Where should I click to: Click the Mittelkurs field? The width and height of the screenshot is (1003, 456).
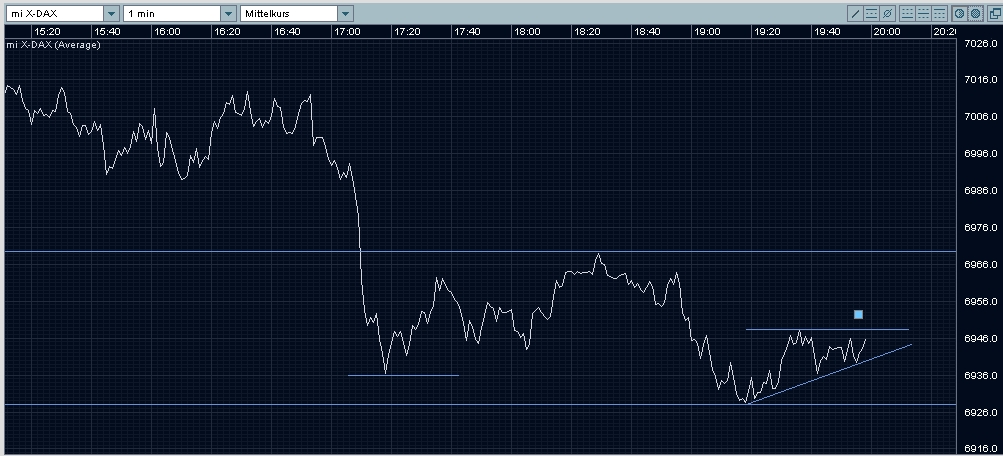pyautogui.click(x=289, y=13)
